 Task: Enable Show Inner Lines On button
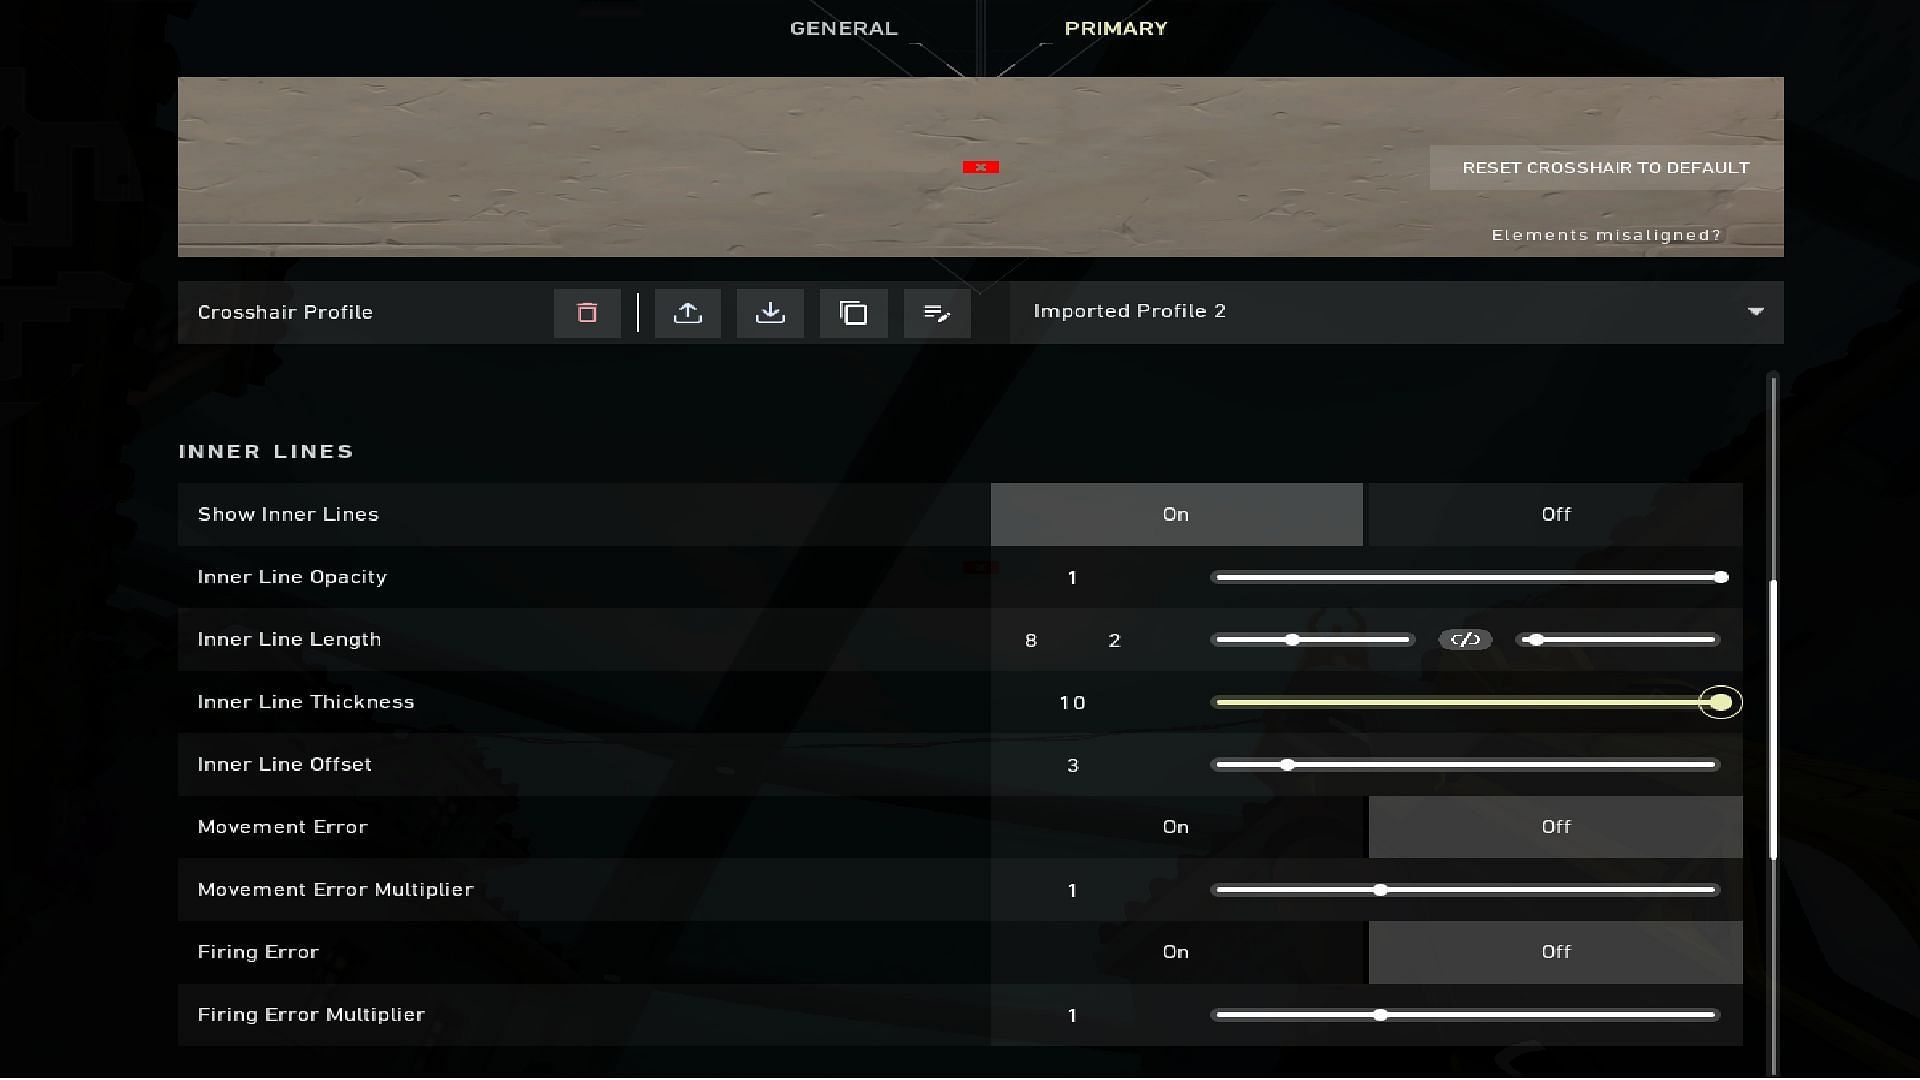[x=1175, y=514]
